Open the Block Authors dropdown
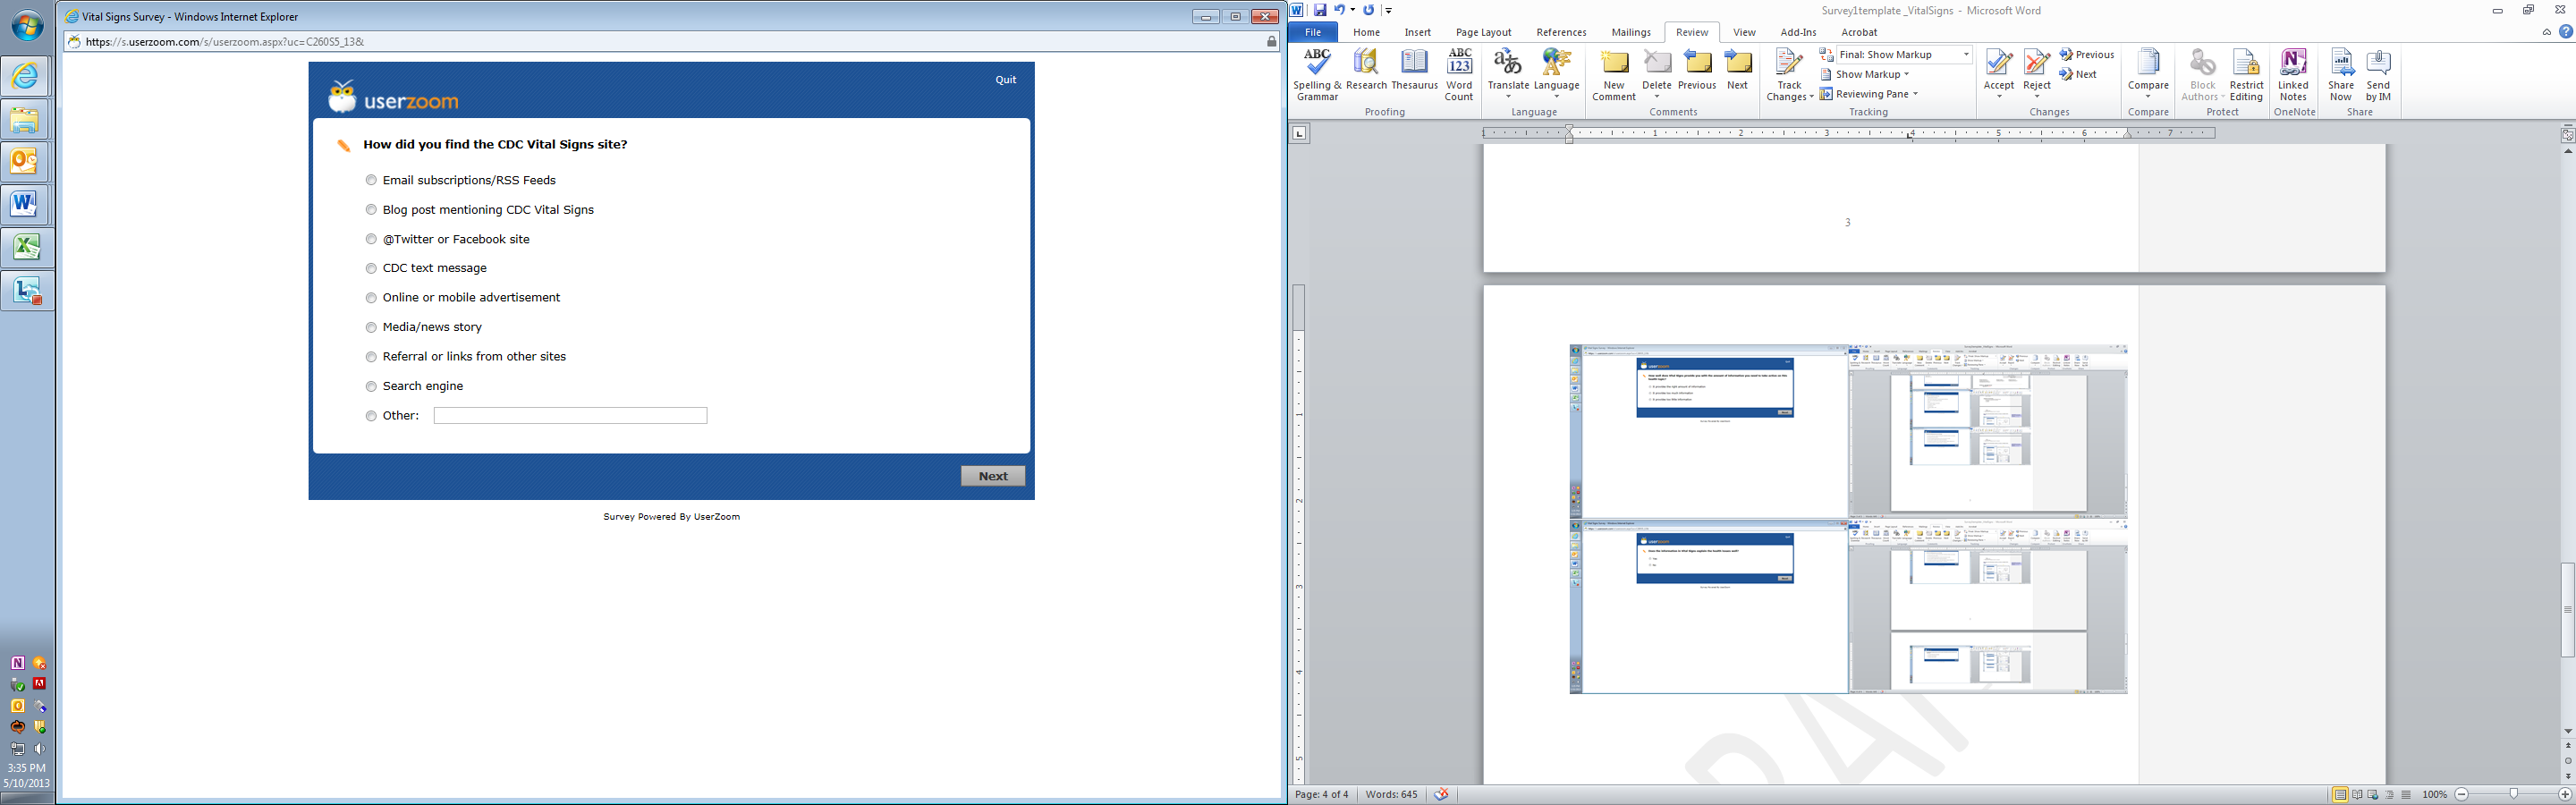Image resolution: width=2576 pixels, height=805 pixels. point(2202,74)
